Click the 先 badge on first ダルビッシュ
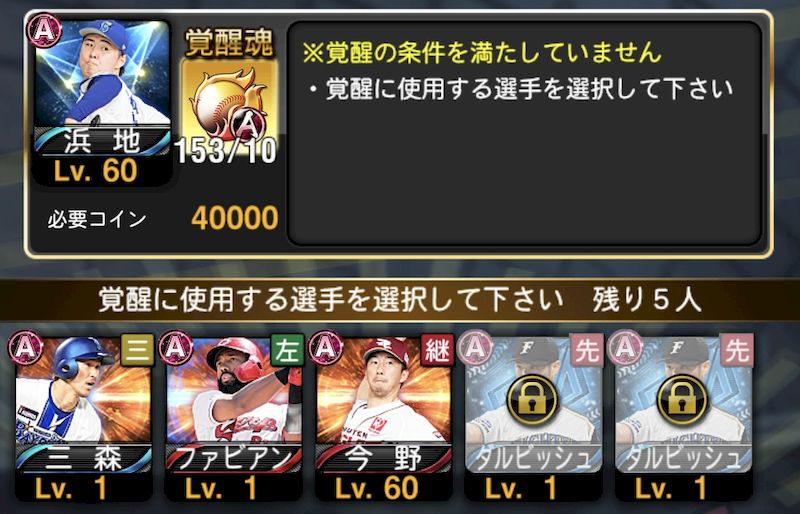This screenshot has height=514, width=800. click(587, 350)
